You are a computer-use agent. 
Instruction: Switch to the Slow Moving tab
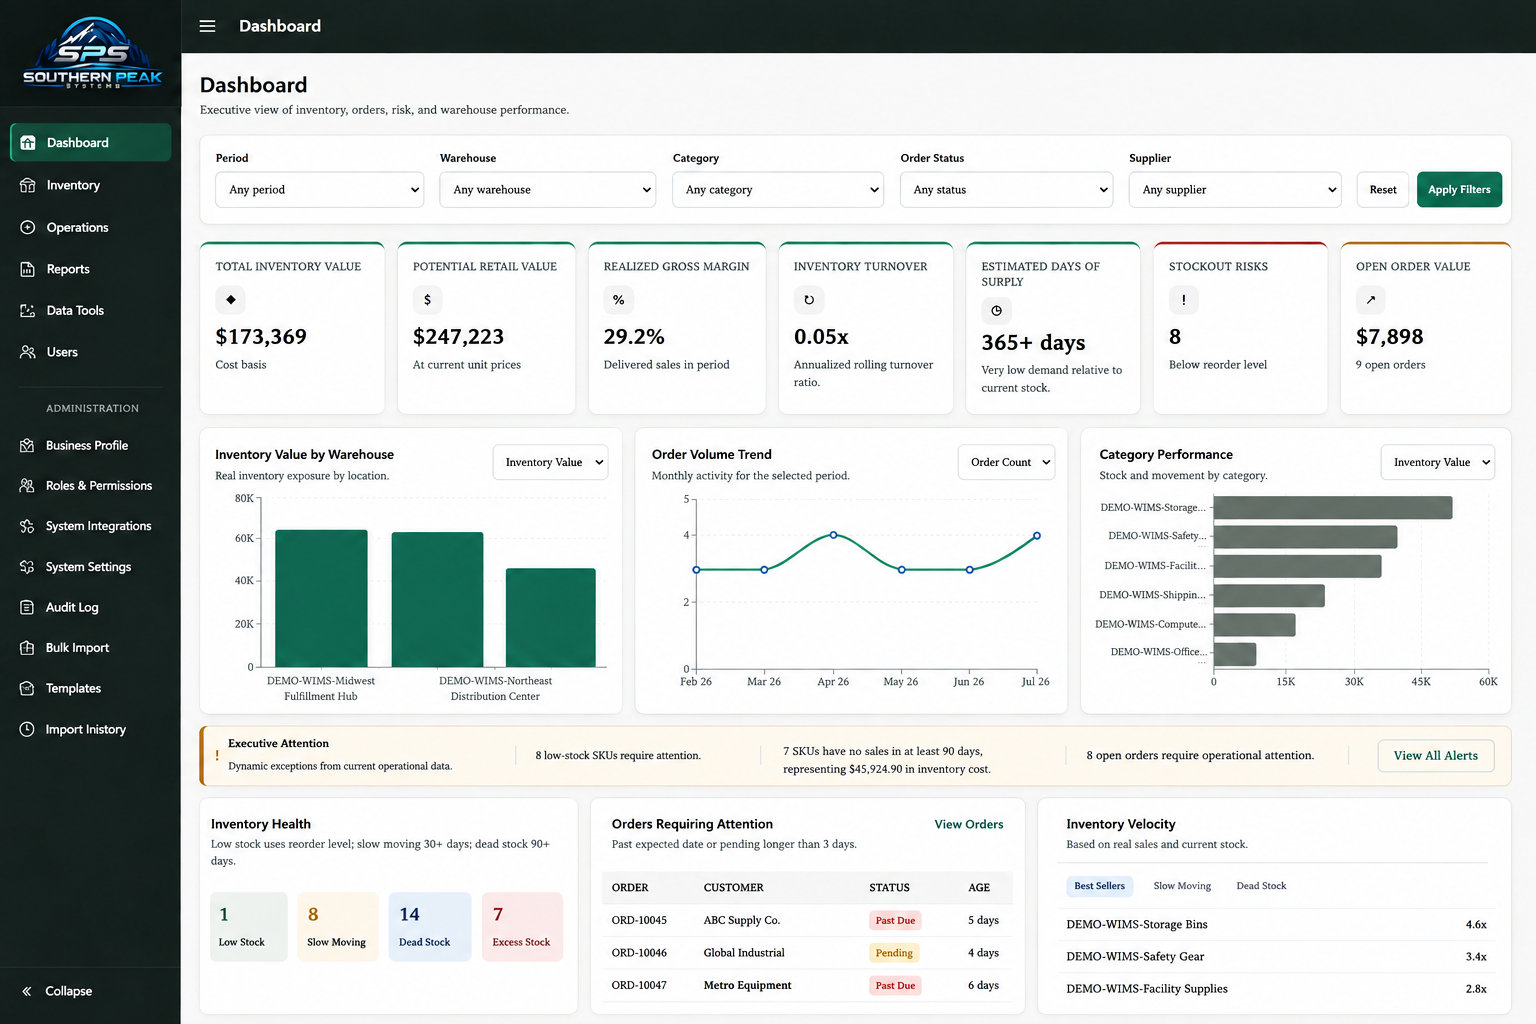pyautogui.click(x=1182, y=886)
